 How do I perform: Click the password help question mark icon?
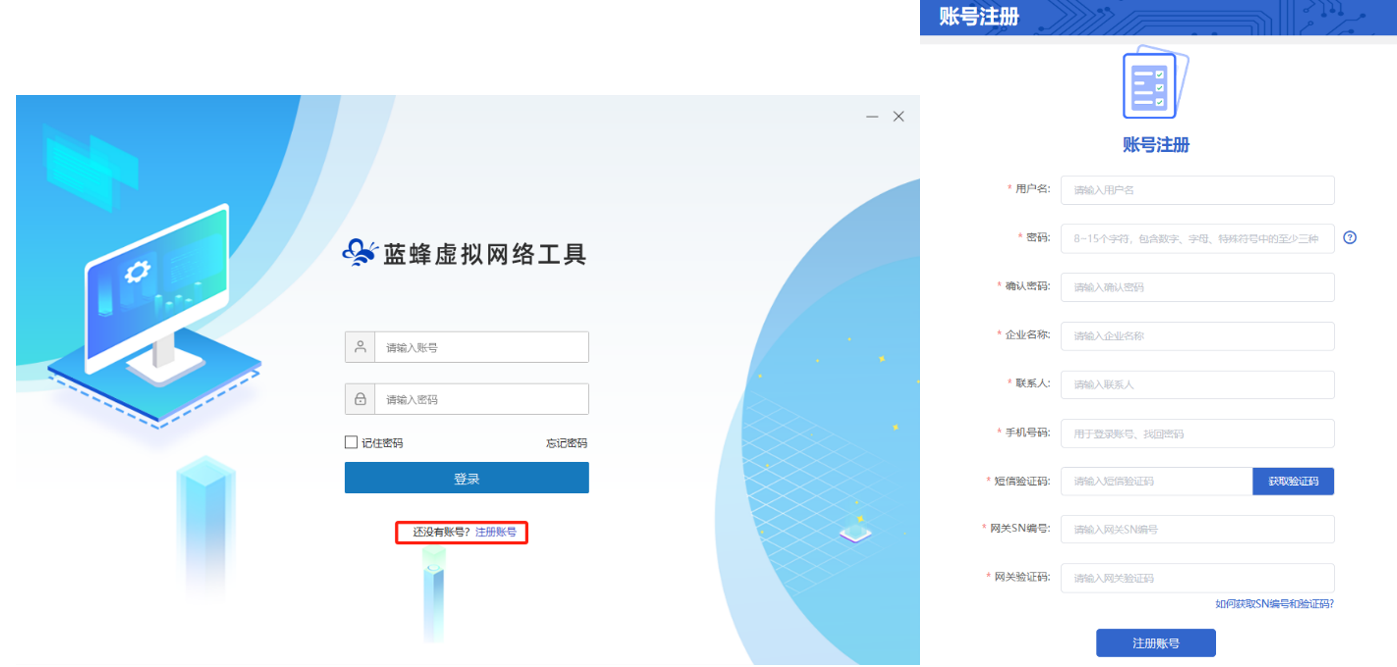[1350, 238]
